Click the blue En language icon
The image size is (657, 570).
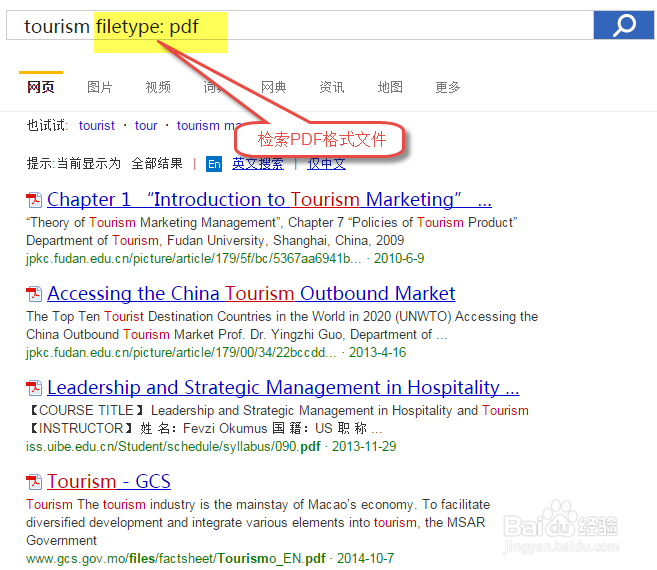click(214, 164)
